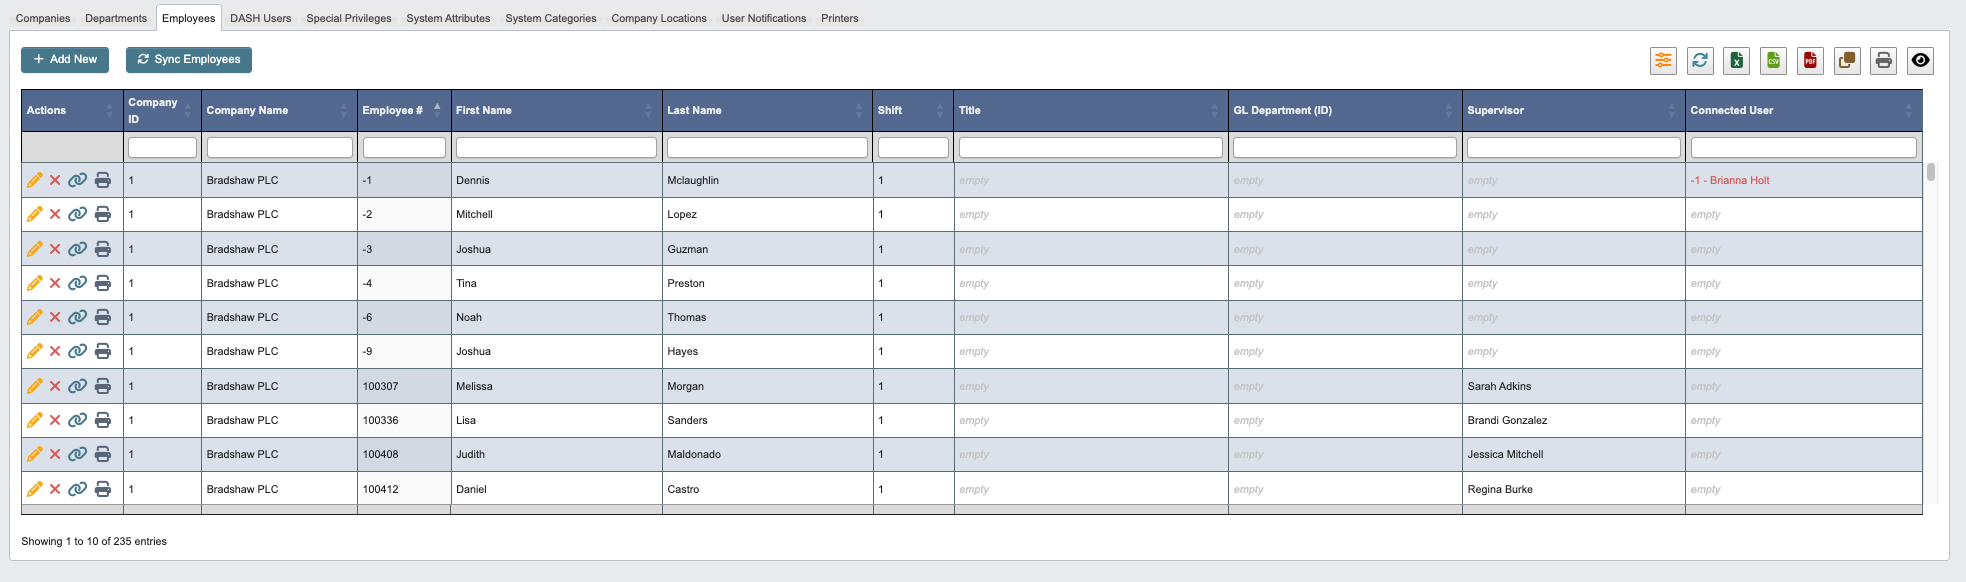
Task: Edit Dennis Mclaughlin's record with the pencil
Action: [x=35, y=180]
